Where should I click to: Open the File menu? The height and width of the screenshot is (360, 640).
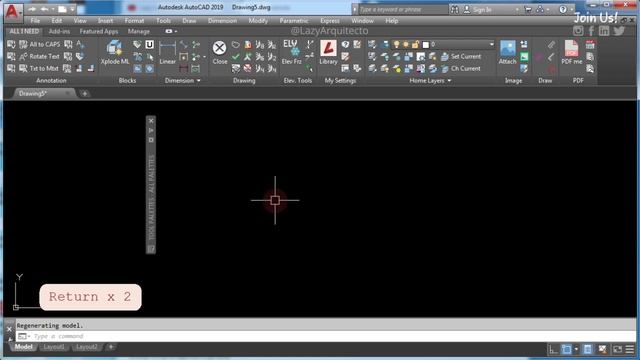[x=35, y=20]
